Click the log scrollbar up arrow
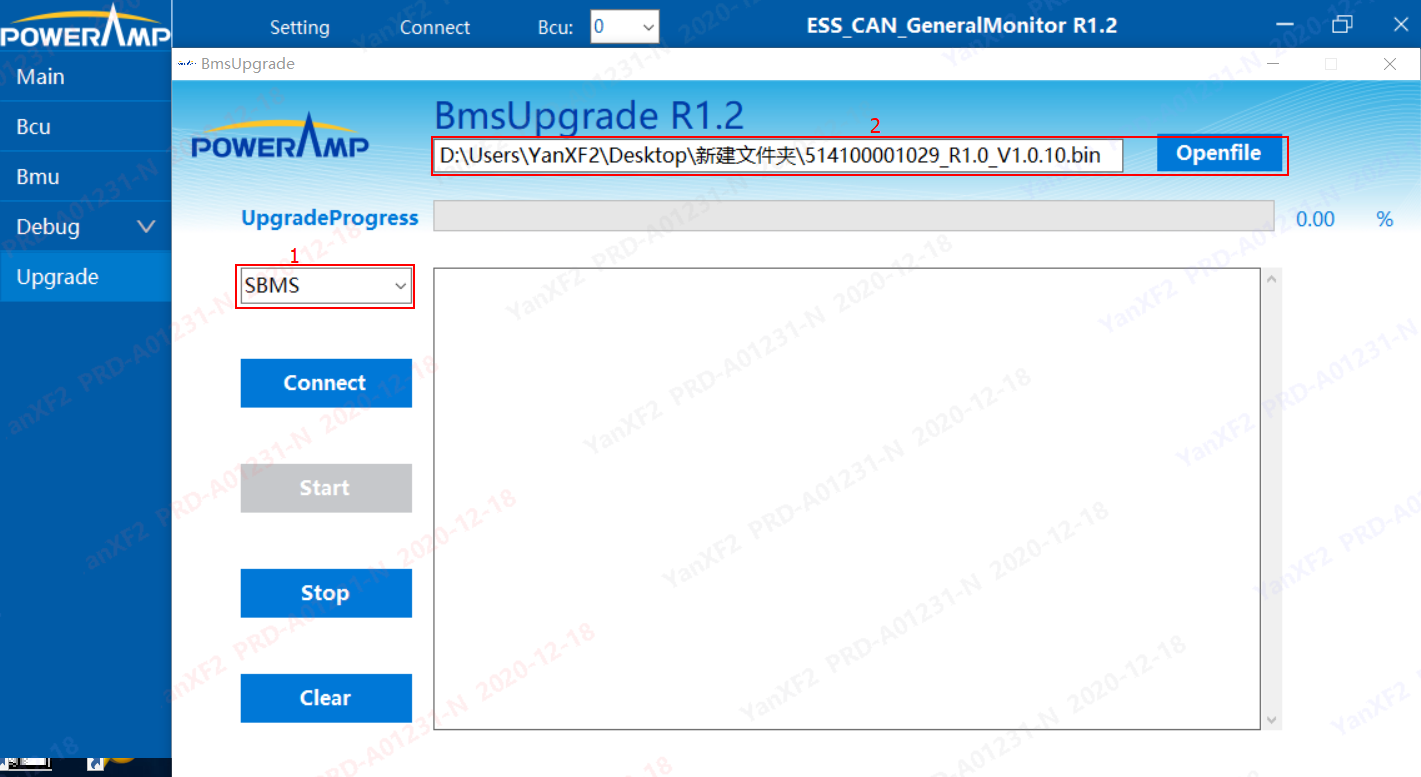 click(1271, 279)
